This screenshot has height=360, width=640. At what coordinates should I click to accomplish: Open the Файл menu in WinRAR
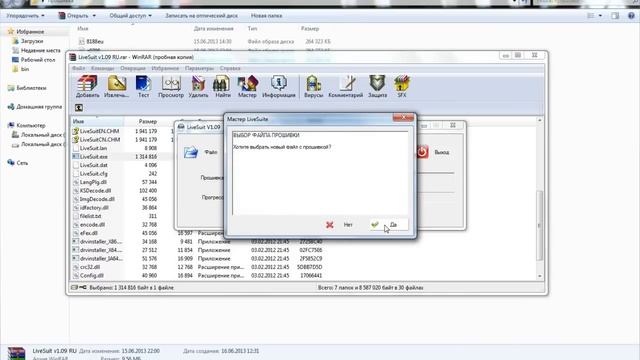point(78,69)
